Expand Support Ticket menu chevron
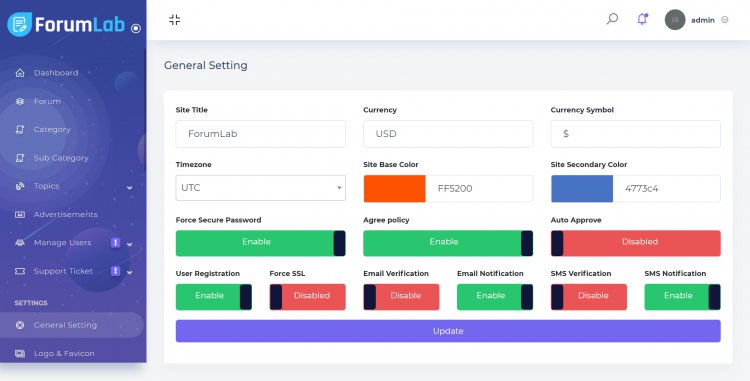This screenshot has height=381, width=750. pos(129,272)
